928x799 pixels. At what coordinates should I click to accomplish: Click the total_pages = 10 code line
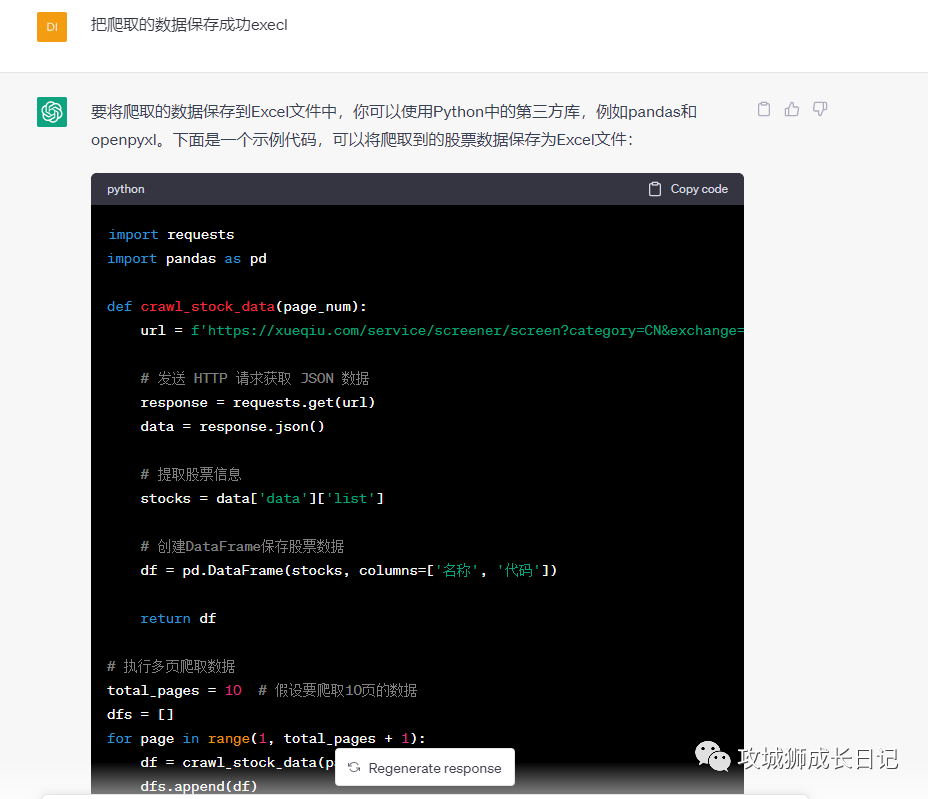point(174,691)
